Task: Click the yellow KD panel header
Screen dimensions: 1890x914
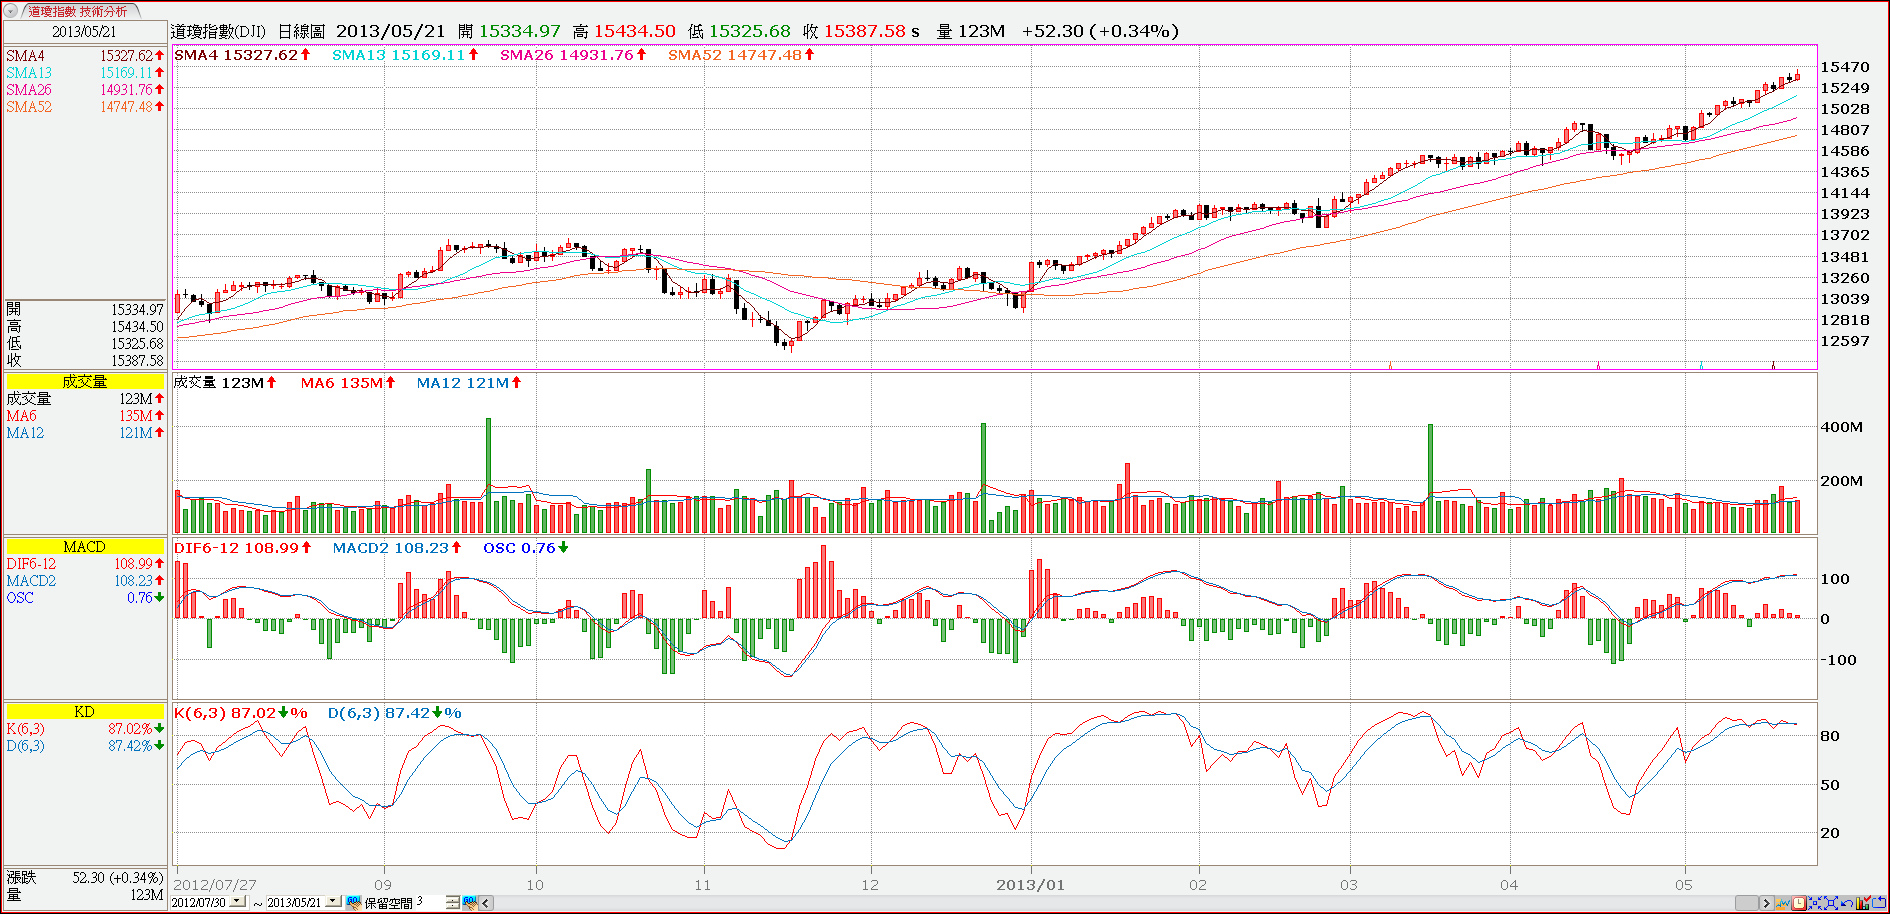Action: [x=84, y=711]
